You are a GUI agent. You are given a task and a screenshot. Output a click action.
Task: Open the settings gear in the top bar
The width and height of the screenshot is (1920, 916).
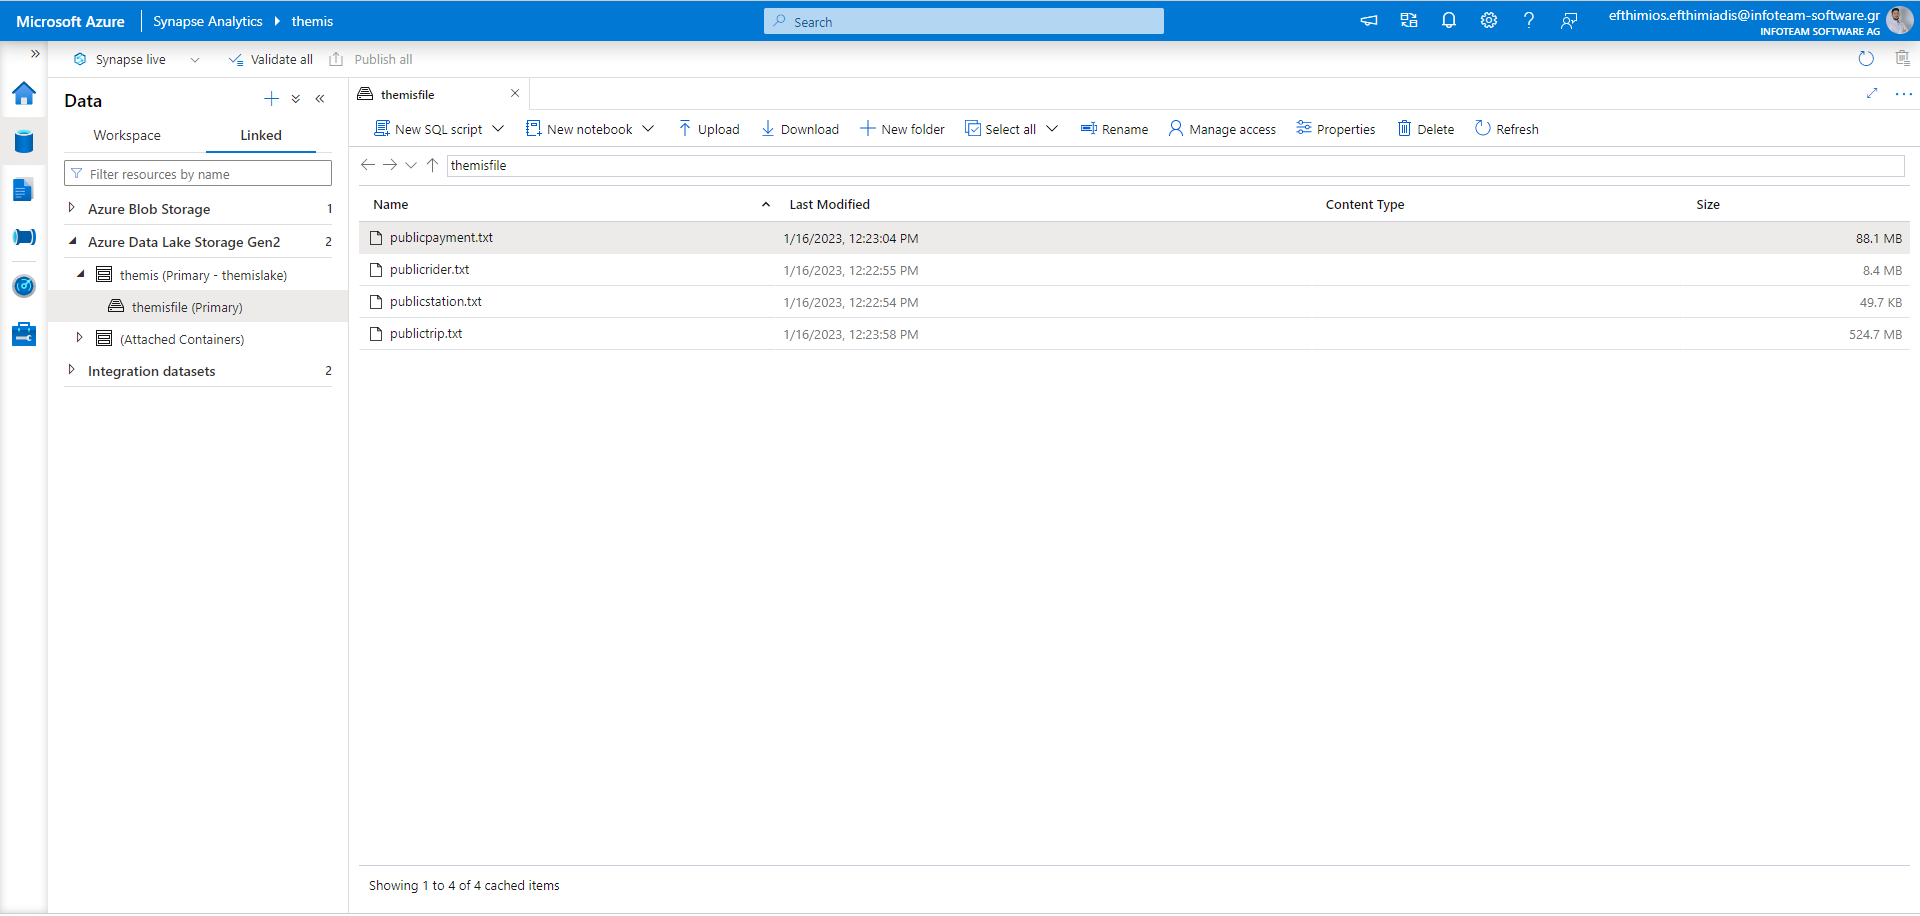[1489, 20]
